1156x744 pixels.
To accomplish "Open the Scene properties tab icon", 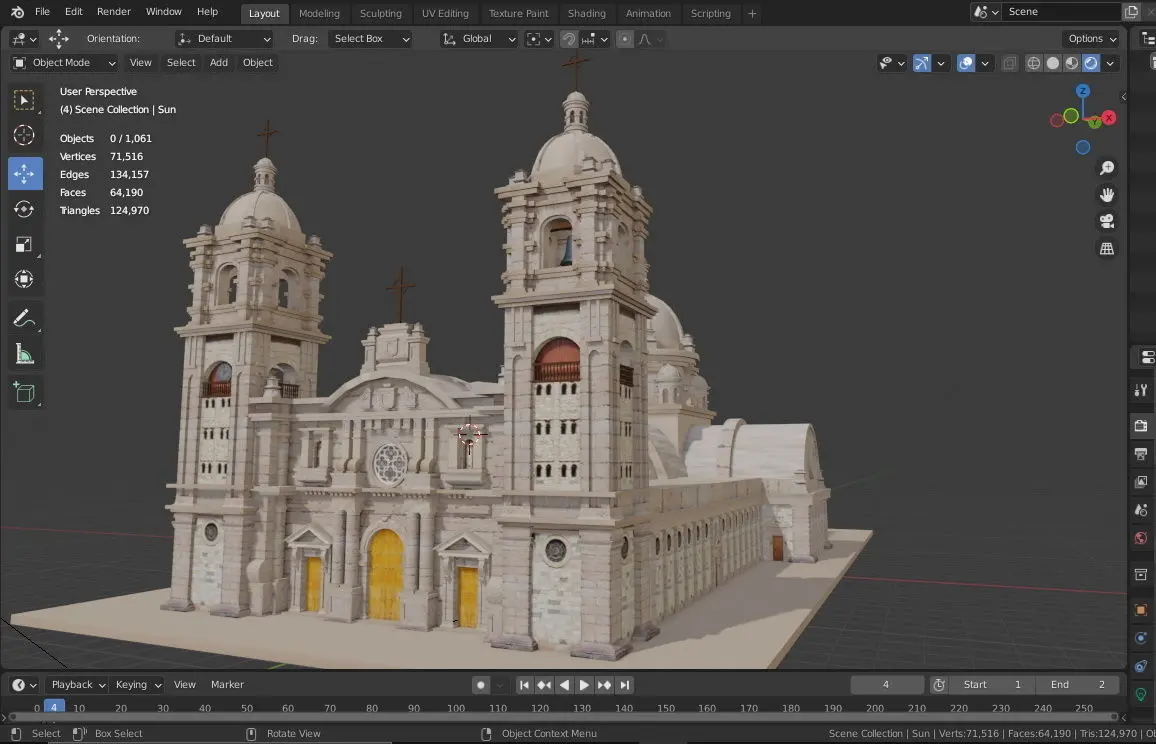I will (1141, 510).
